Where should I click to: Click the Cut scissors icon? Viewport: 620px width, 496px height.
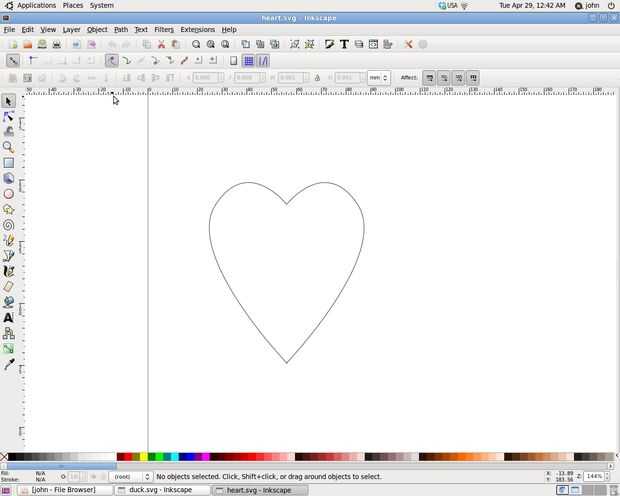(x=161, y=44)
